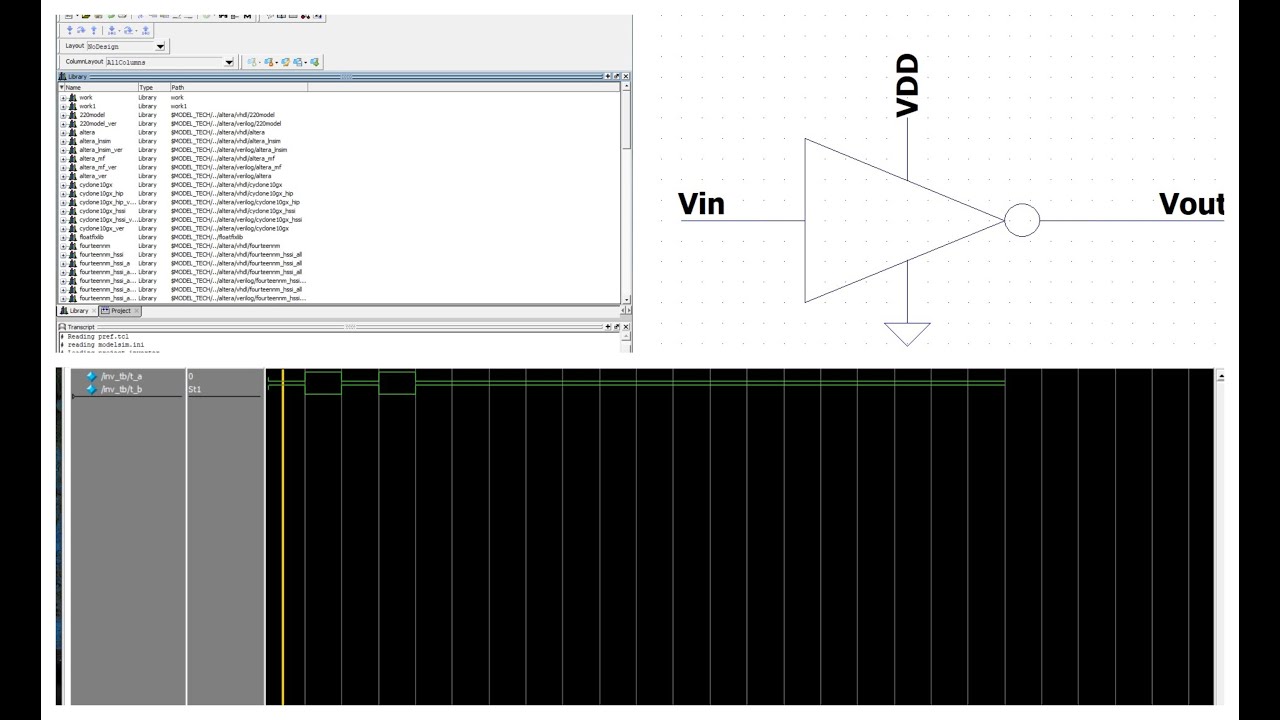Click the cyclone10gx_hip library icon
1280x720 pixels.
tap(72, 193)
